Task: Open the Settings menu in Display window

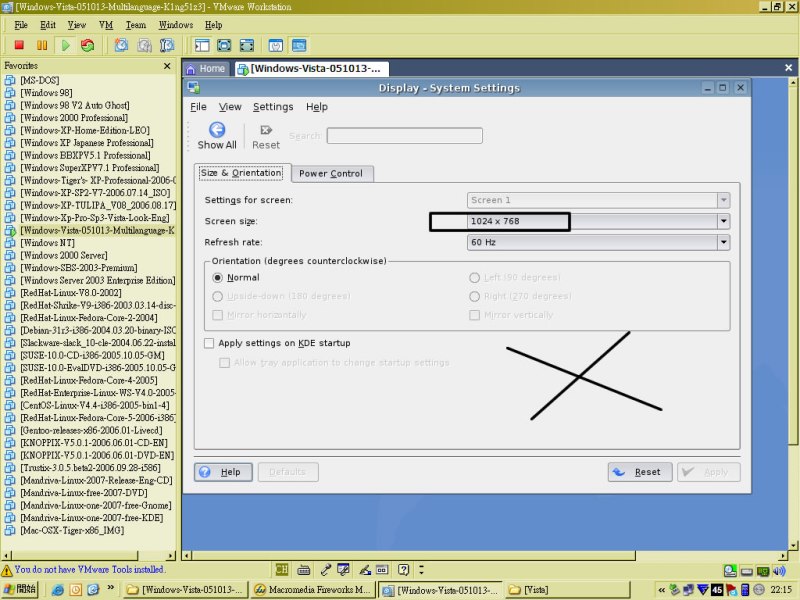Action: click(273, 107)
